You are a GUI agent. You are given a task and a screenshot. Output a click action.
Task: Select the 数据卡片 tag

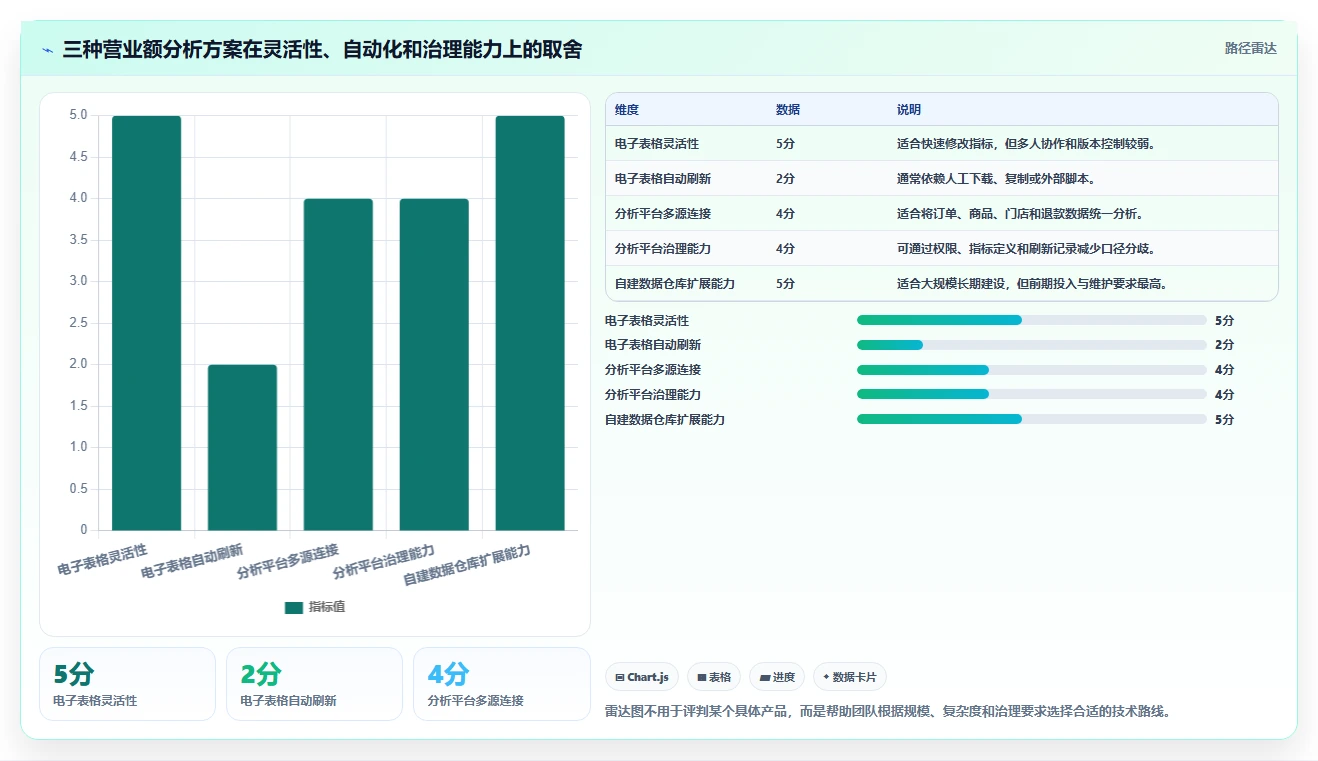850,677
